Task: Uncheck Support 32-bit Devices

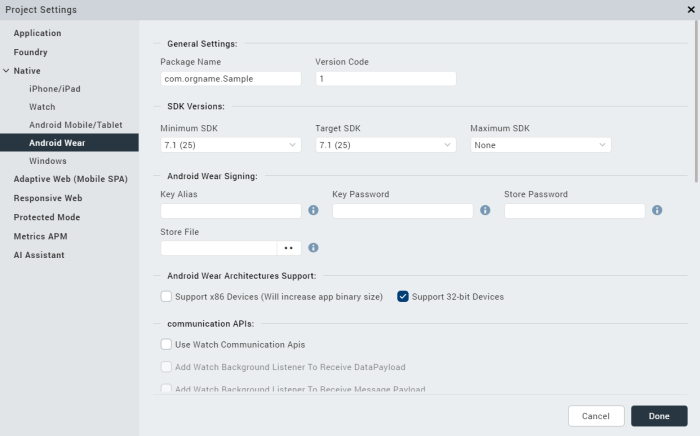Action: 403,296
